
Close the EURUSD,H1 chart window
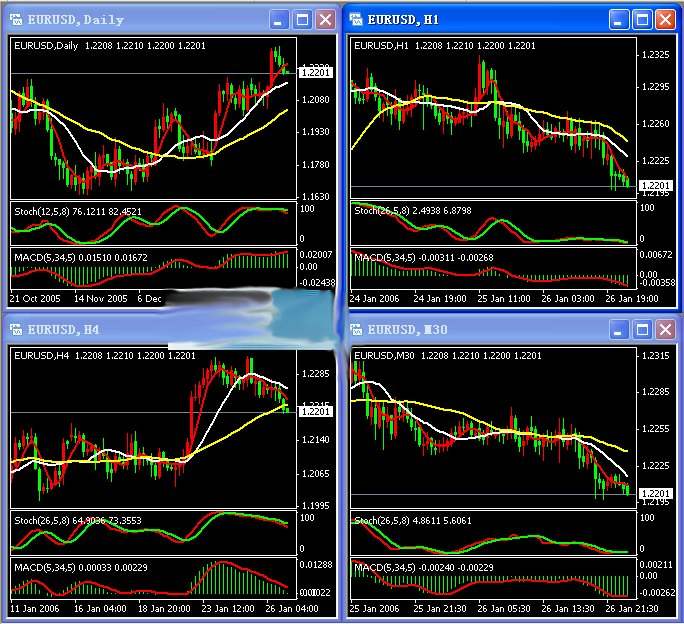pyautogui.click(x=665, y=20)
